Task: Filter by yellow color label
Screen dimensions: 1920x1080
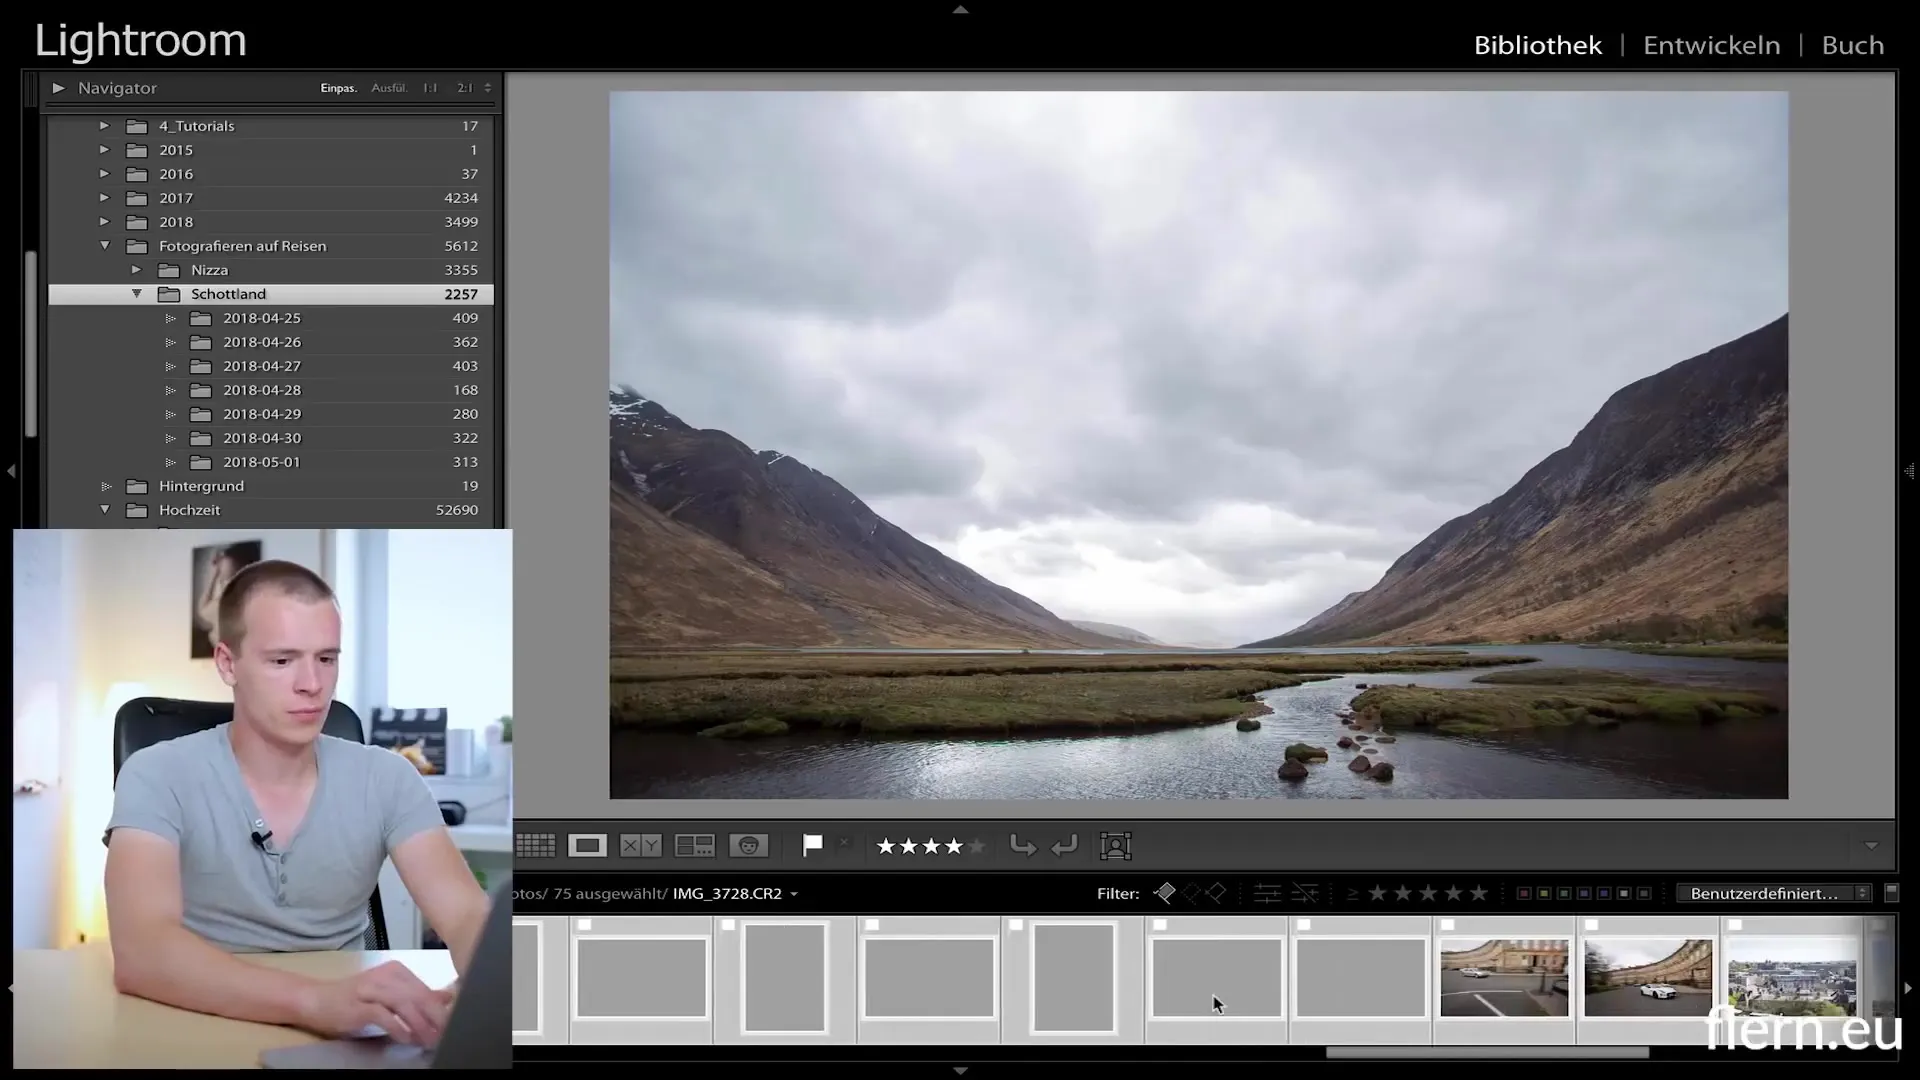Action: tap(1544, 893)
